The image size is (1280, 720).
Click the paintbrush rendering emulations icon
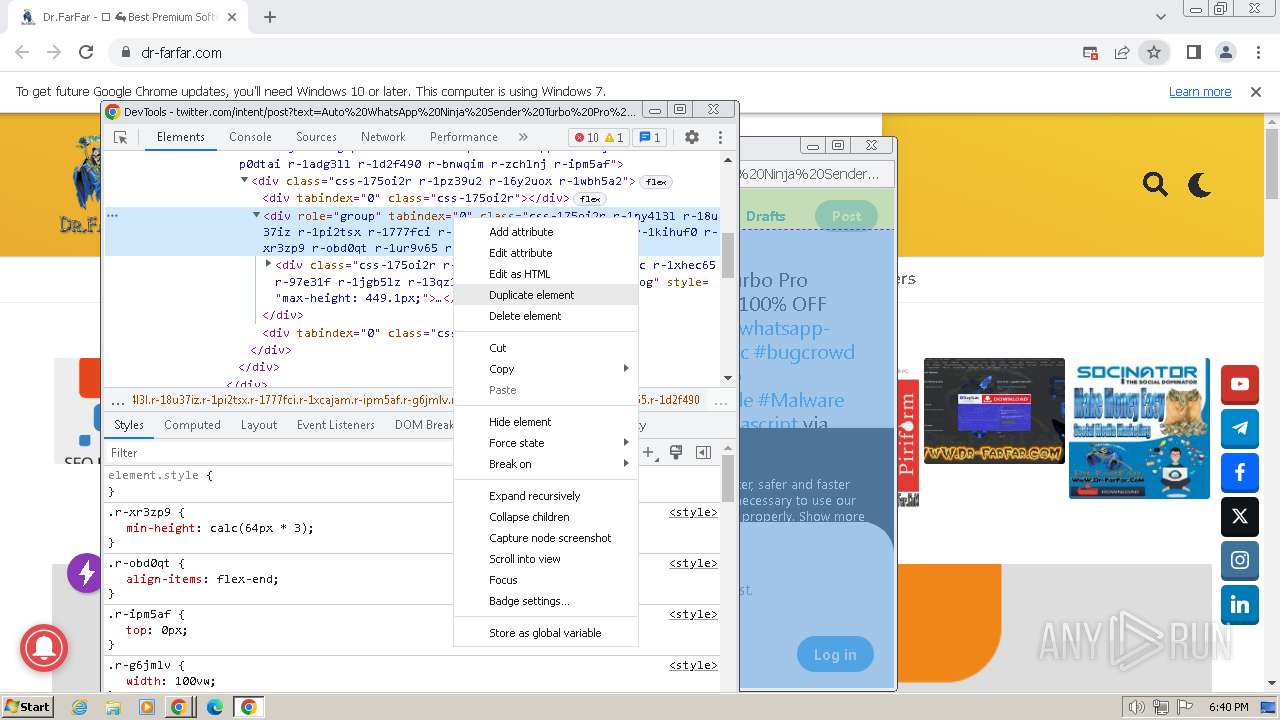click(x=676, y=453)
